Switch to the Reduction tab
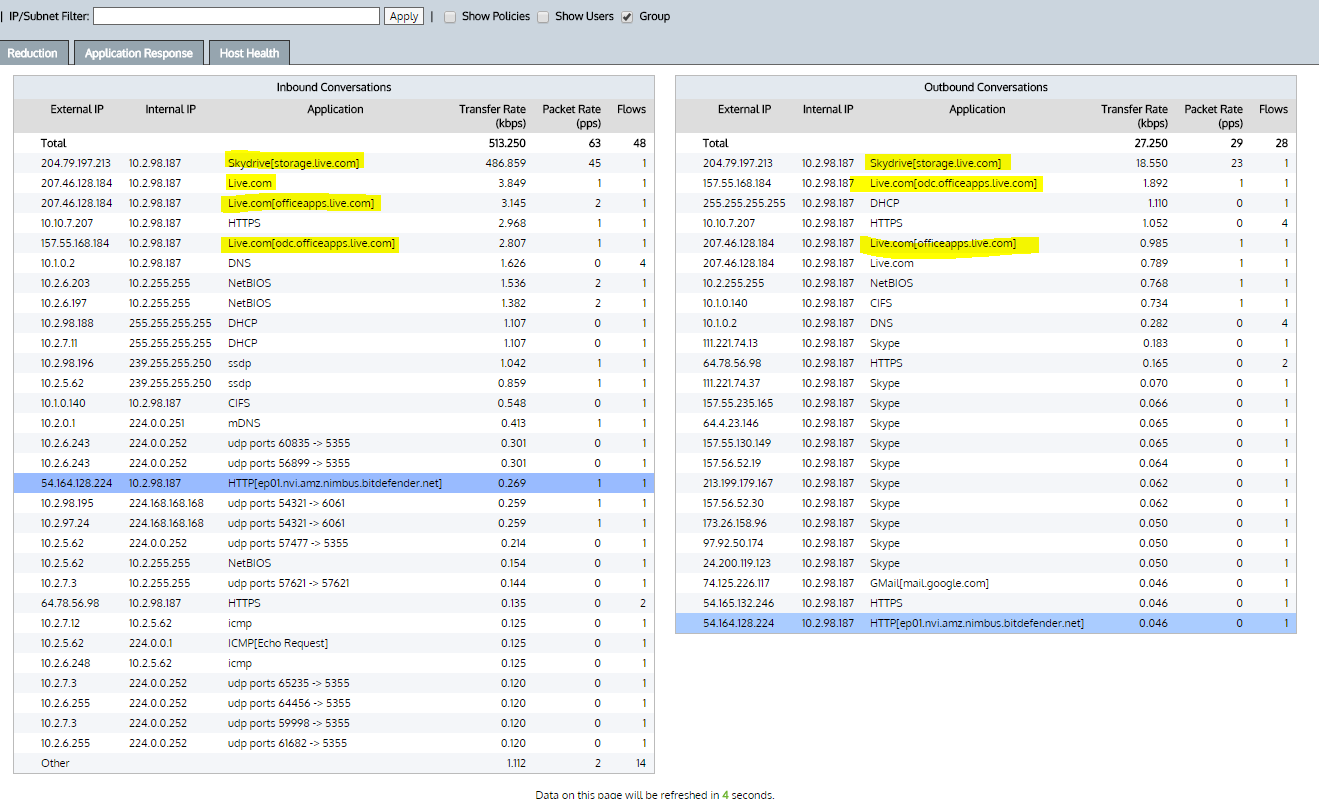Image resolution: width=1319 pixels, height=799 pixels. 33,53
